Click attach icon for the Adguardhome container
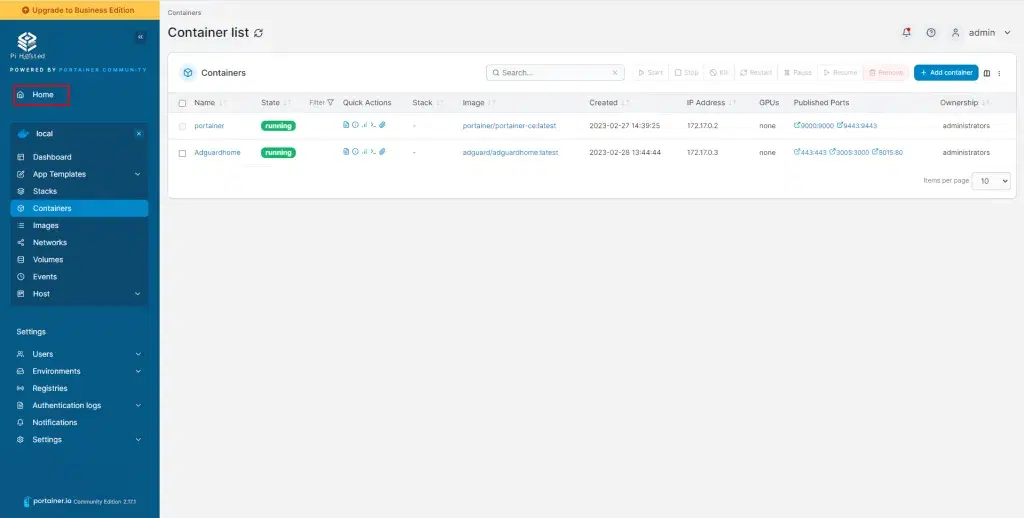 (382, 152)
